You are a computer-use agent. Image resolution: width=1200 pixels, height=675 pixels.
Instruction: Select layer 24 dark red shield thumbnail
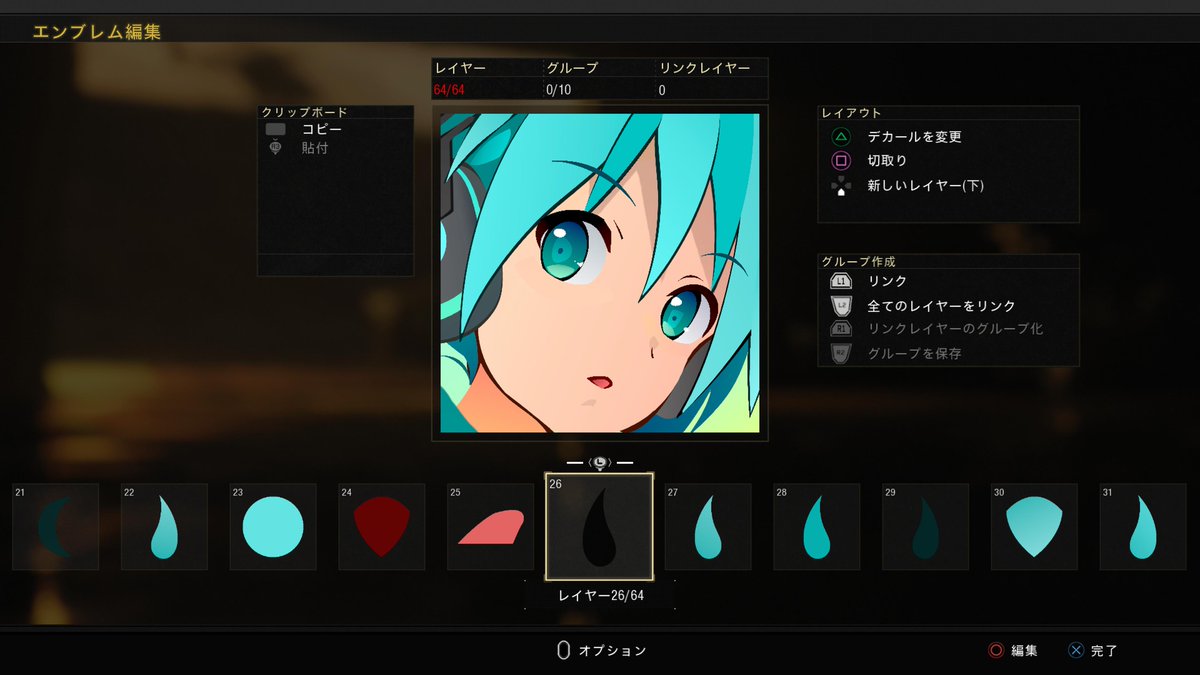coord(382,527)
